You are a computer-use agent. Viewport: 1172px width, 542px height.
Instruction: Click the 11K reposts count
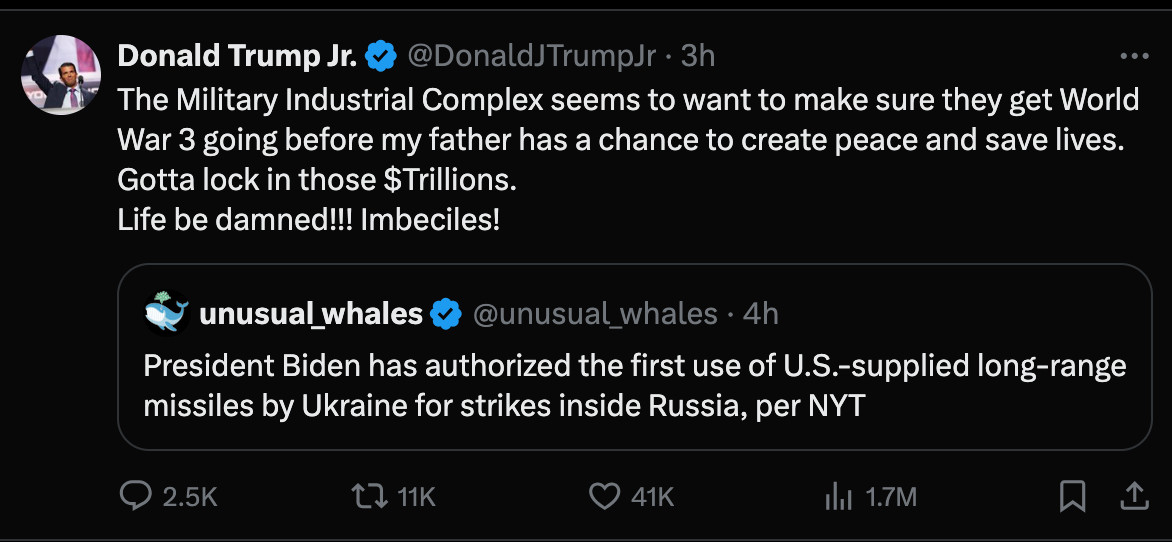[416, 497]
